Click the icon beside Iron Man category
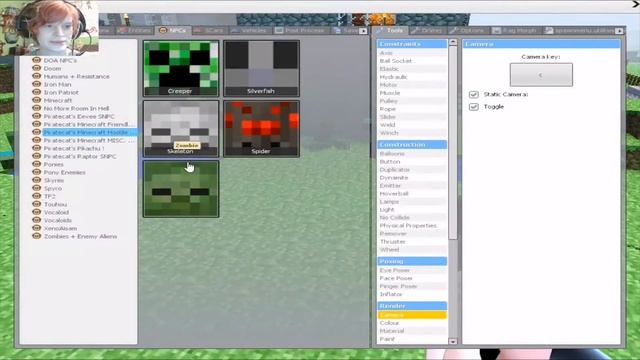 (x=37, y=84)
